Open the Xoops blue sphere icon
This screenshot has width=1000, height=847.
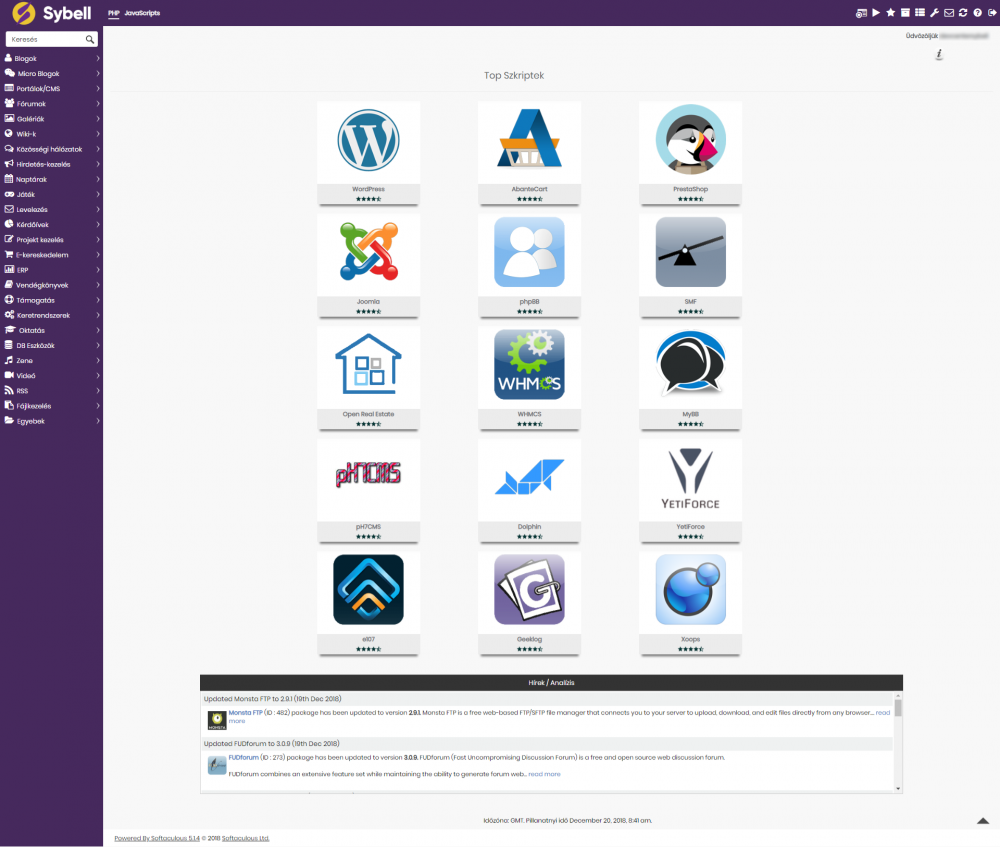tap(691, 589)
